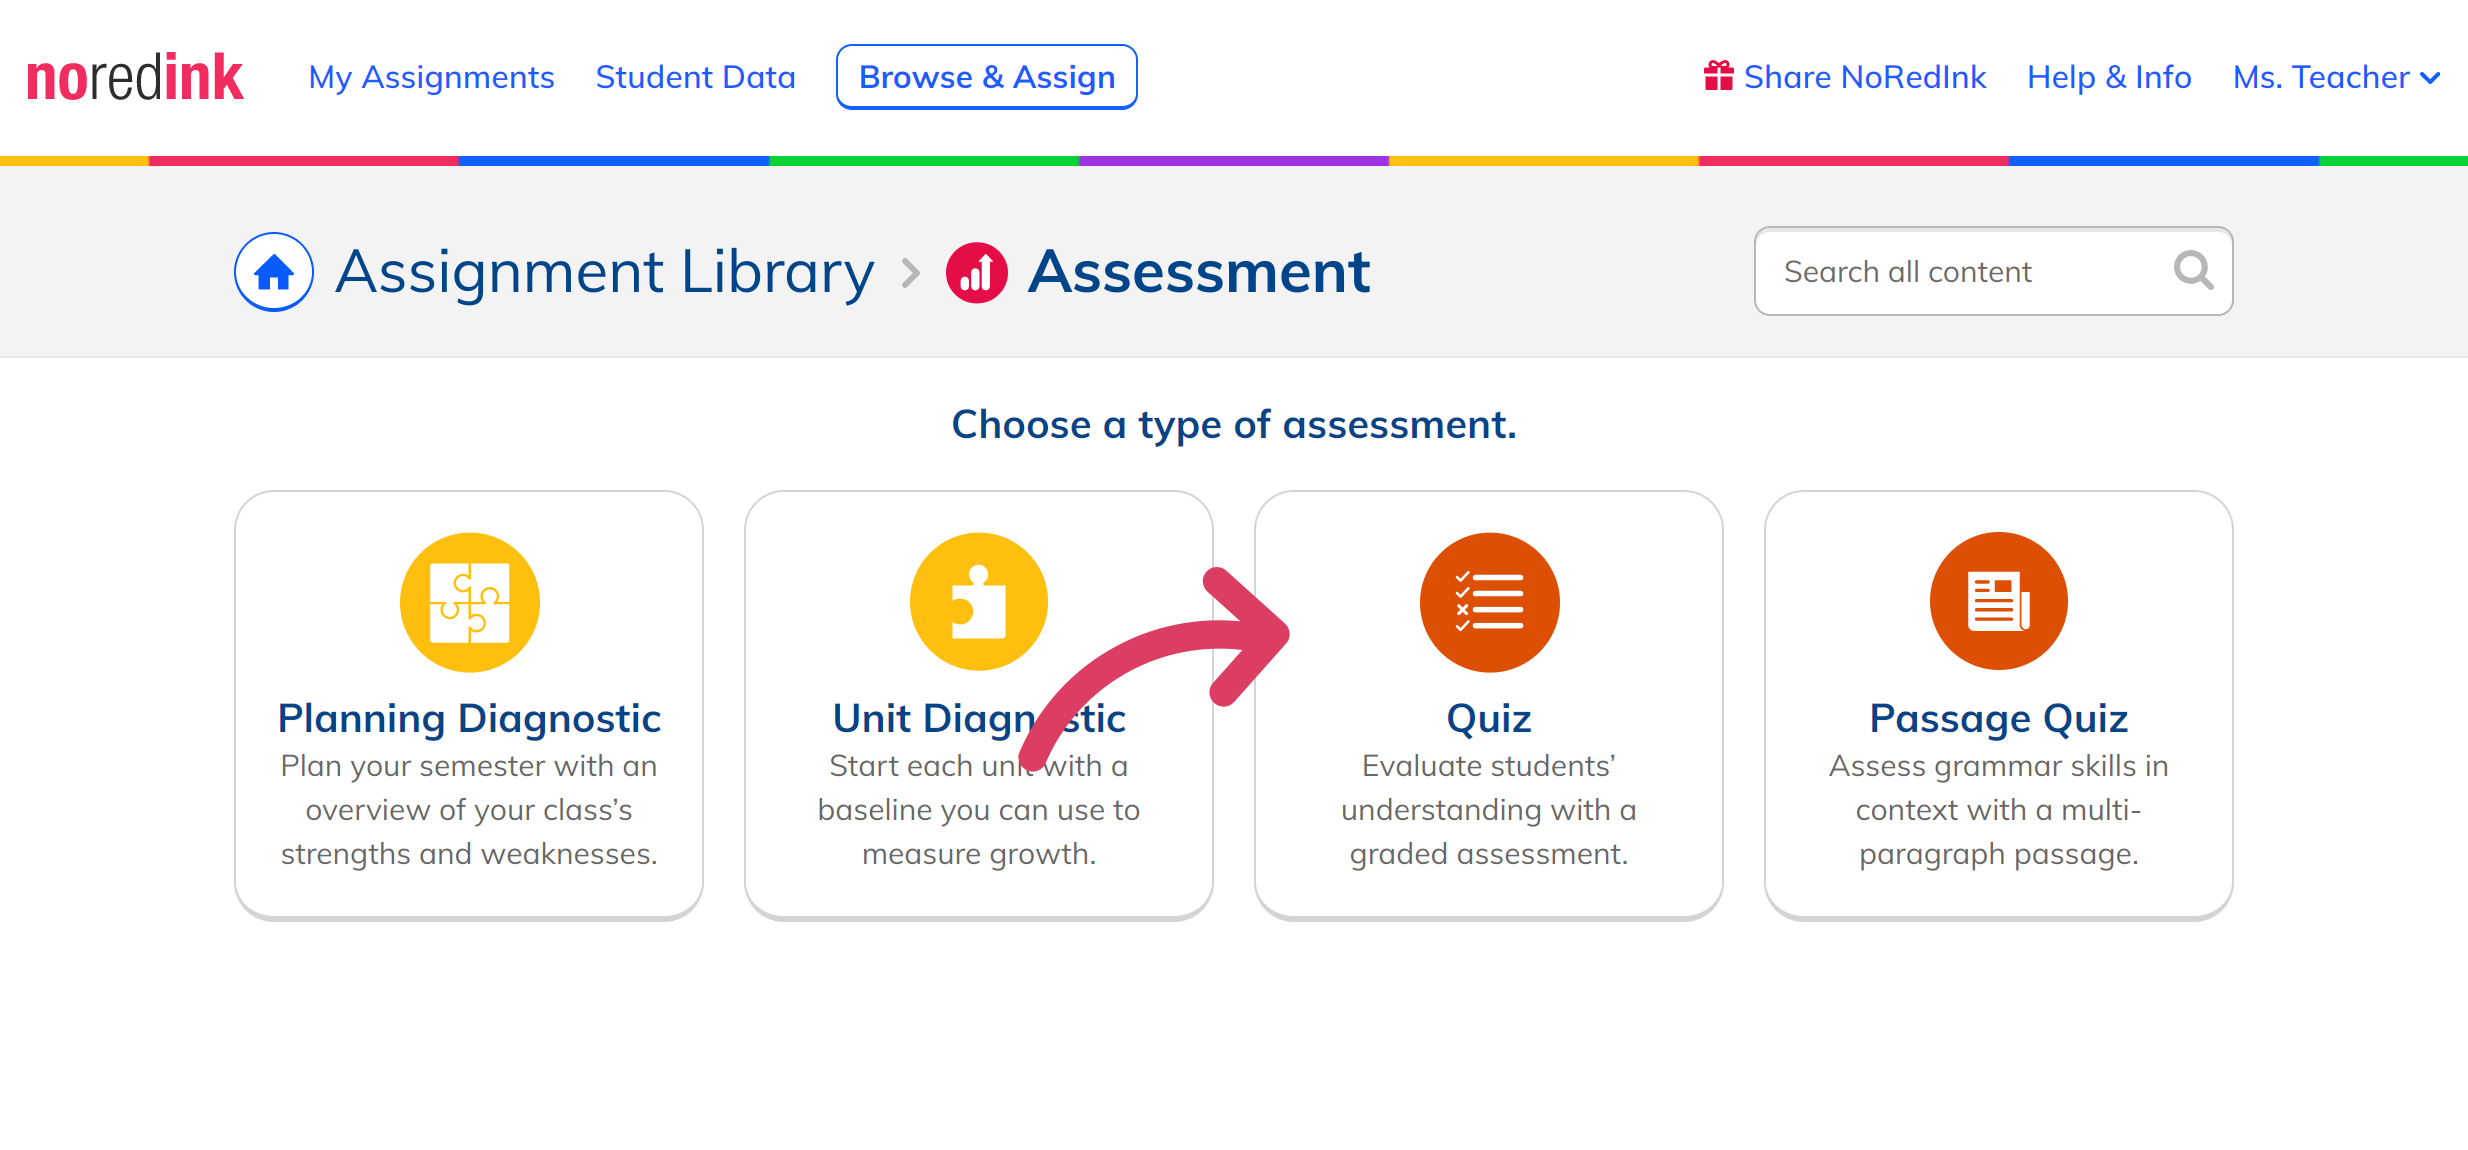This screenshot has width=2468, height=1150.
Task: Click the search magnifying glass icon
Action: click(x=2194, y=270)
